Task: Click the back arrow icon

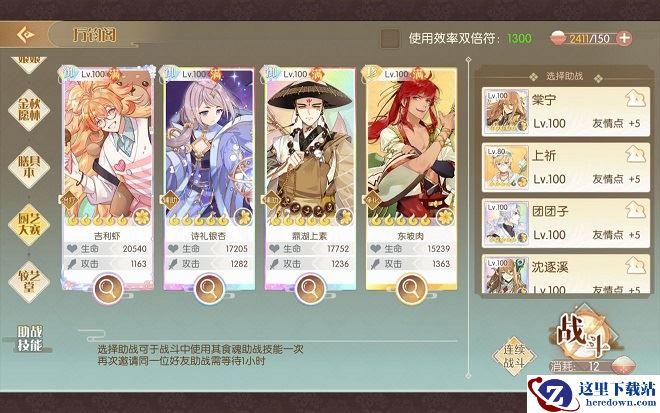Action: tap(26, 35)
